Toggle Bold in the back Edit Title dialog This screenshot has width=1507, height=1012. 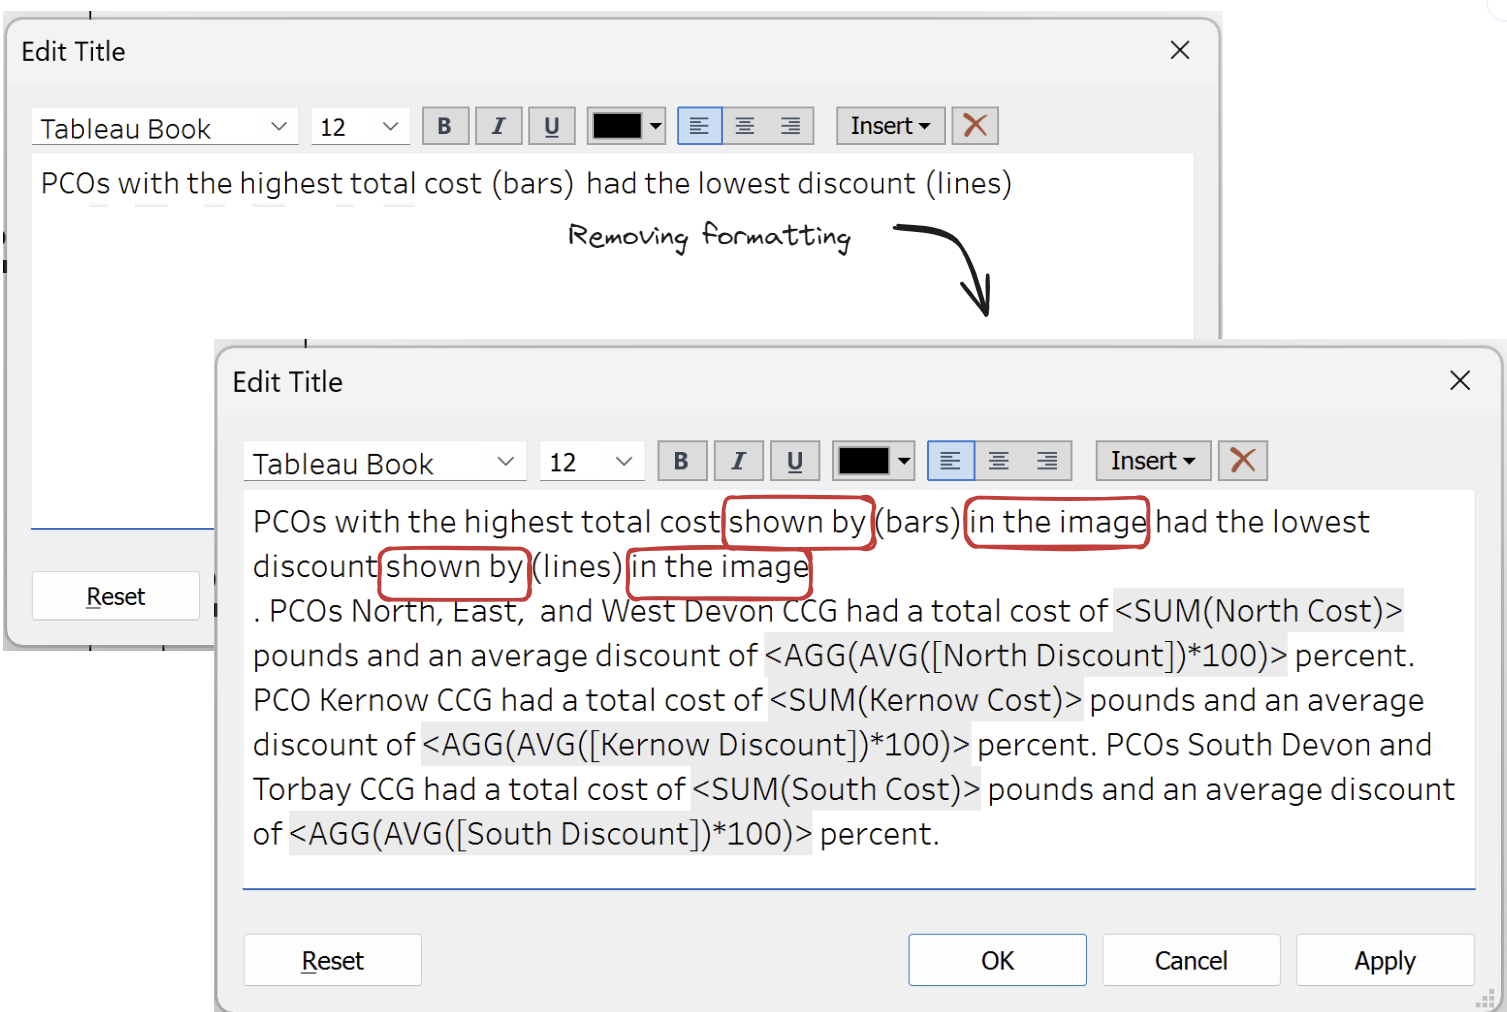(445, 126)
